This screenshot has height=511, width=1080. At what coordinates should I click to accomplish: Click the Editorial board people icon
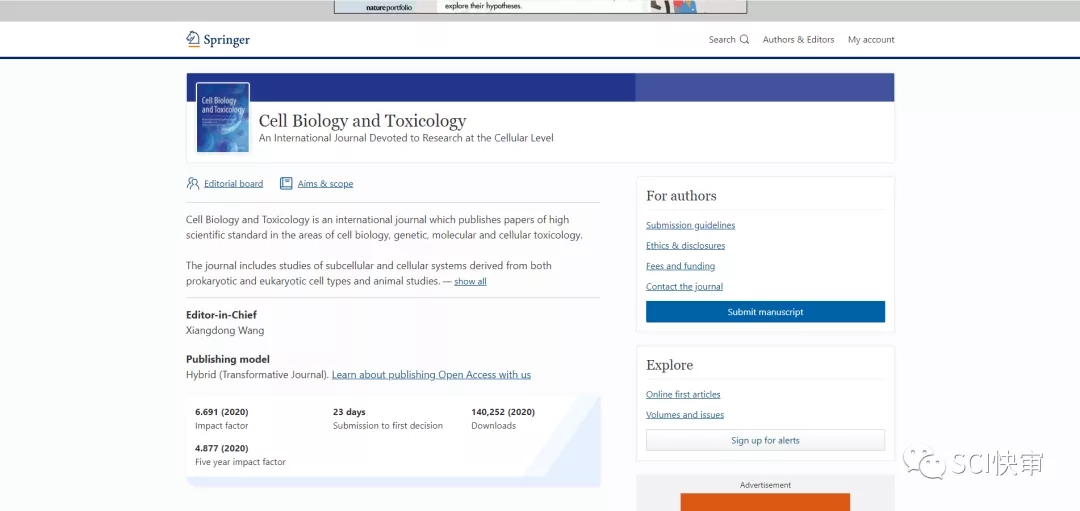193,184
